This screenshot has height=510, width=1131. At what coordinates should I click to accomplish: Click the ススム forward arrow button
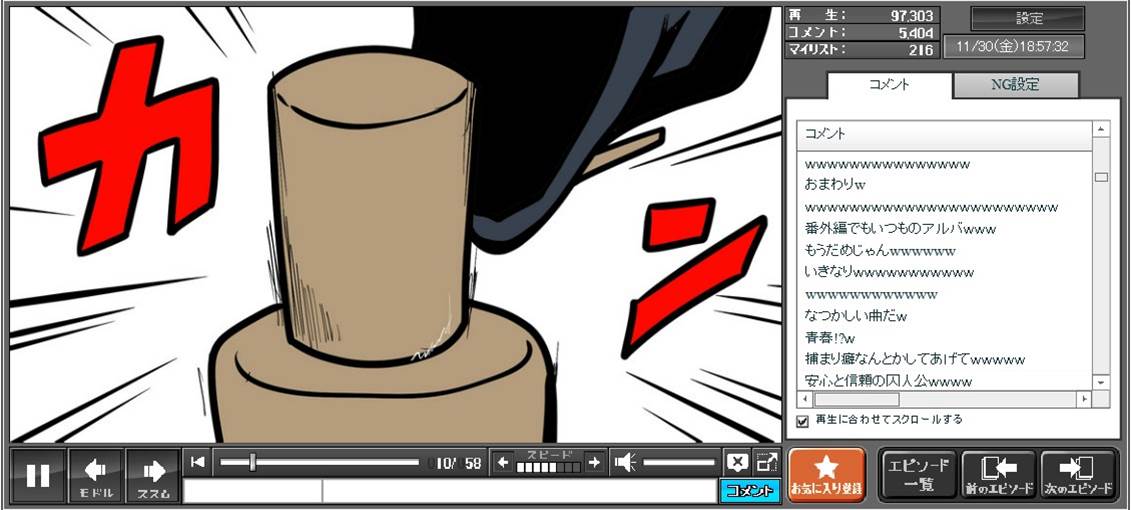point(153,476)
